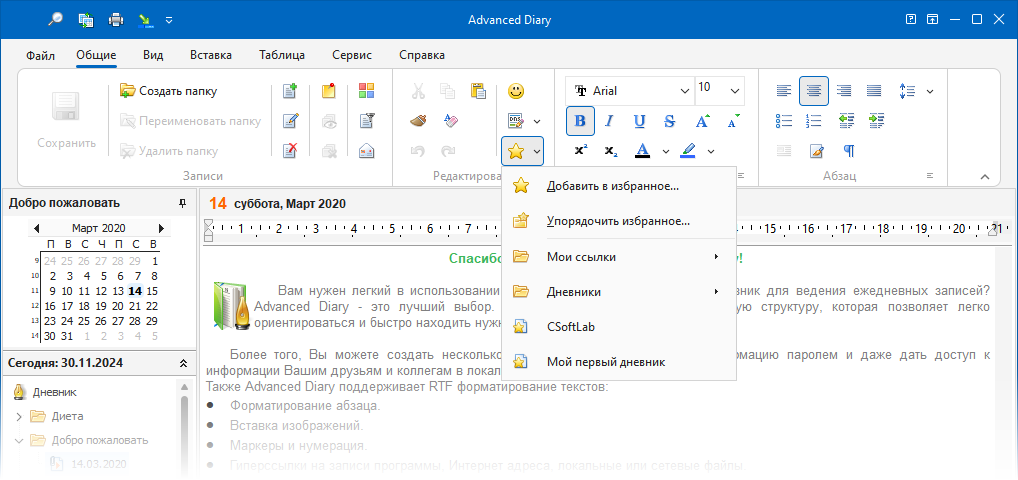Justify the paragraph text

tap(874, 91)
